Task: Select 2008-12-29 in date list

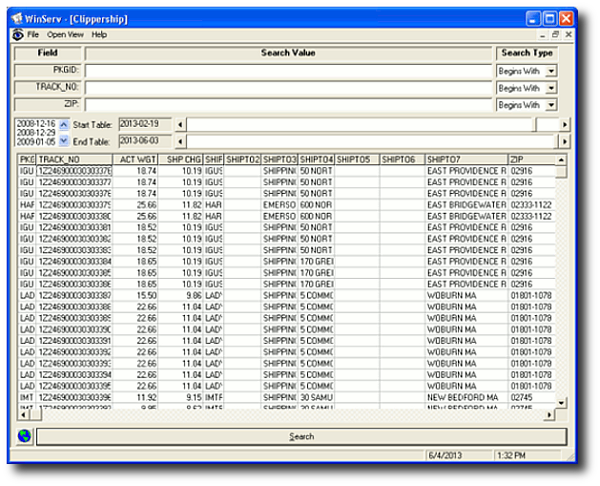Action: (36, 132)
